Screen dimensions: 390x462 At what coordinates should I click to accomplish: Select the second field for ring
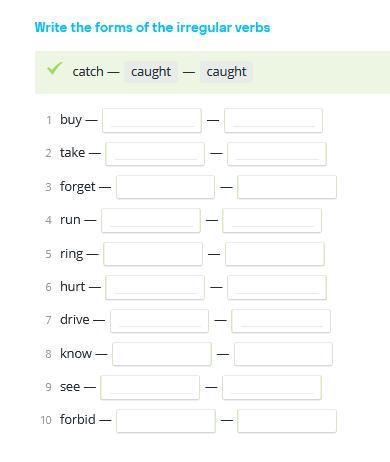pyautogui.click(x=275, y=254)
